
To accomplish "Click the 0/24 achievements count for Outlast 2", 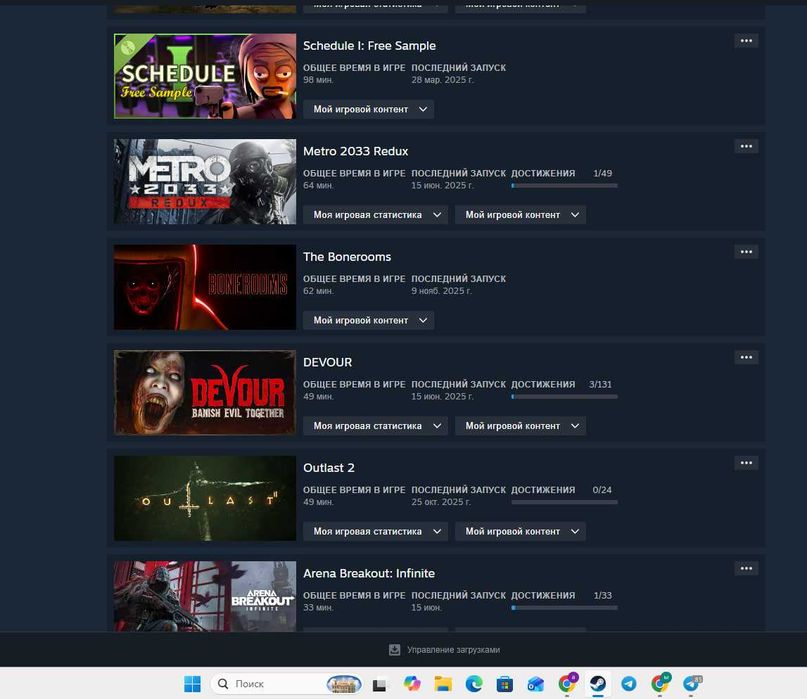I will 602,490.
